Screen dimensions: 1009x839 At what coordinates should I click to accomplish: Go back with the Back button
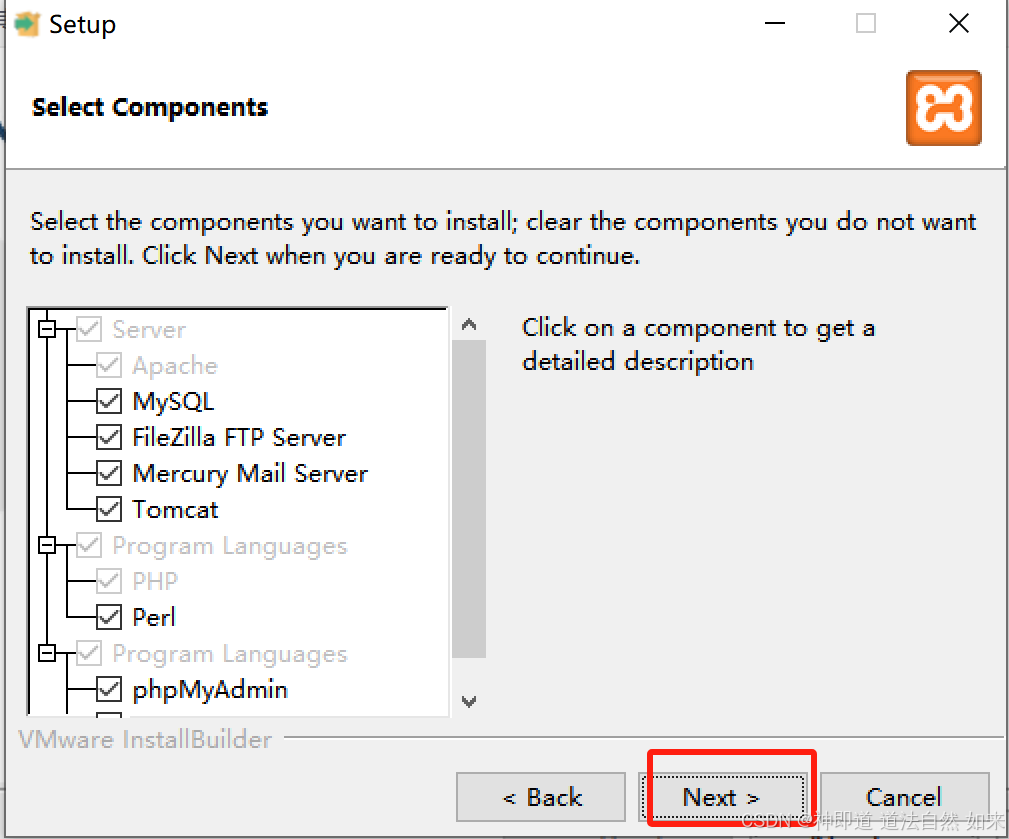click(x=541, y=797)
